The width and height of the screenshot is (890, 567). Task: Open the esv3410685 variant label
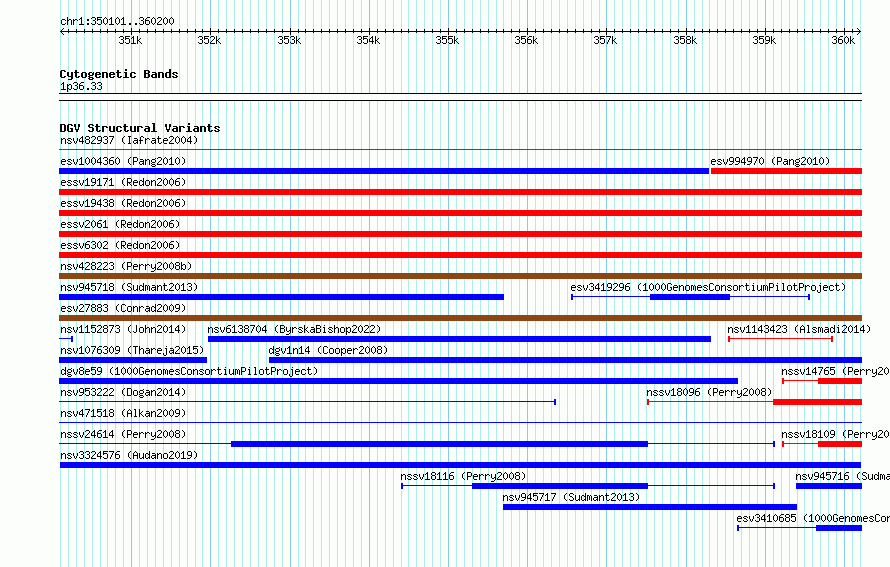click(x=813, y=518)
